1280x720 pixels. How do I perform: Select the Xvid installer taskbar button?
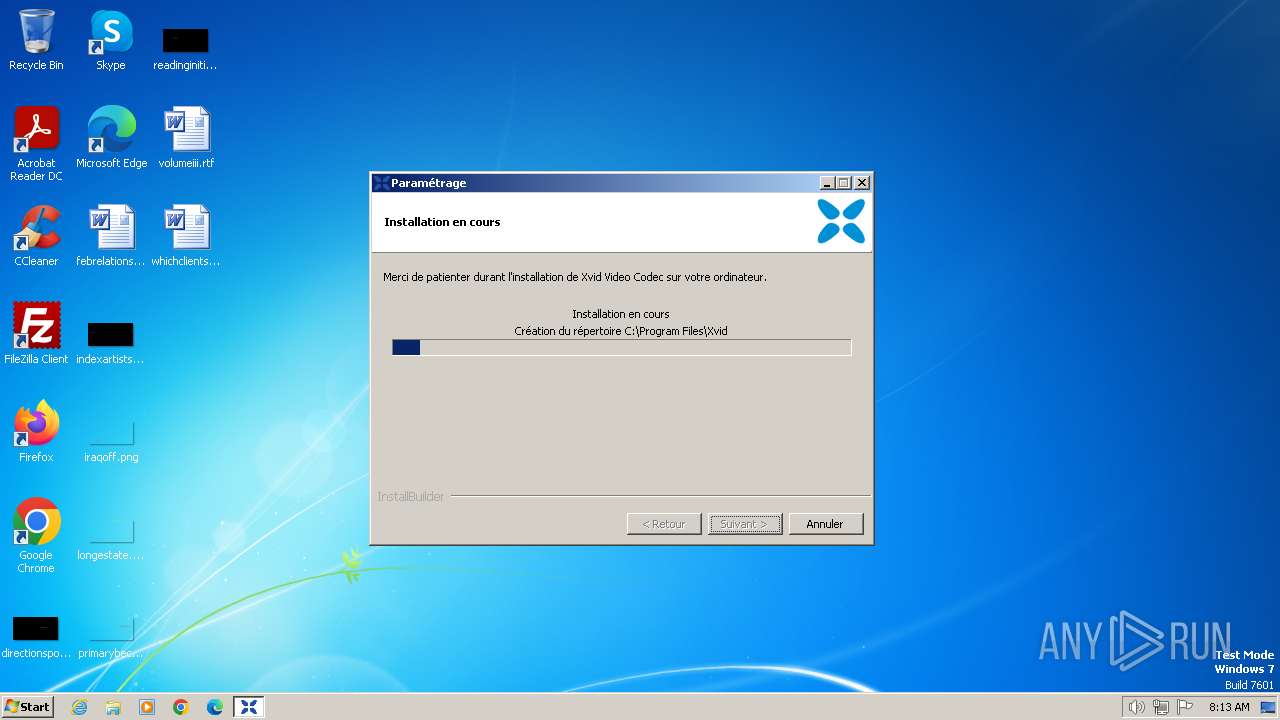249,707
